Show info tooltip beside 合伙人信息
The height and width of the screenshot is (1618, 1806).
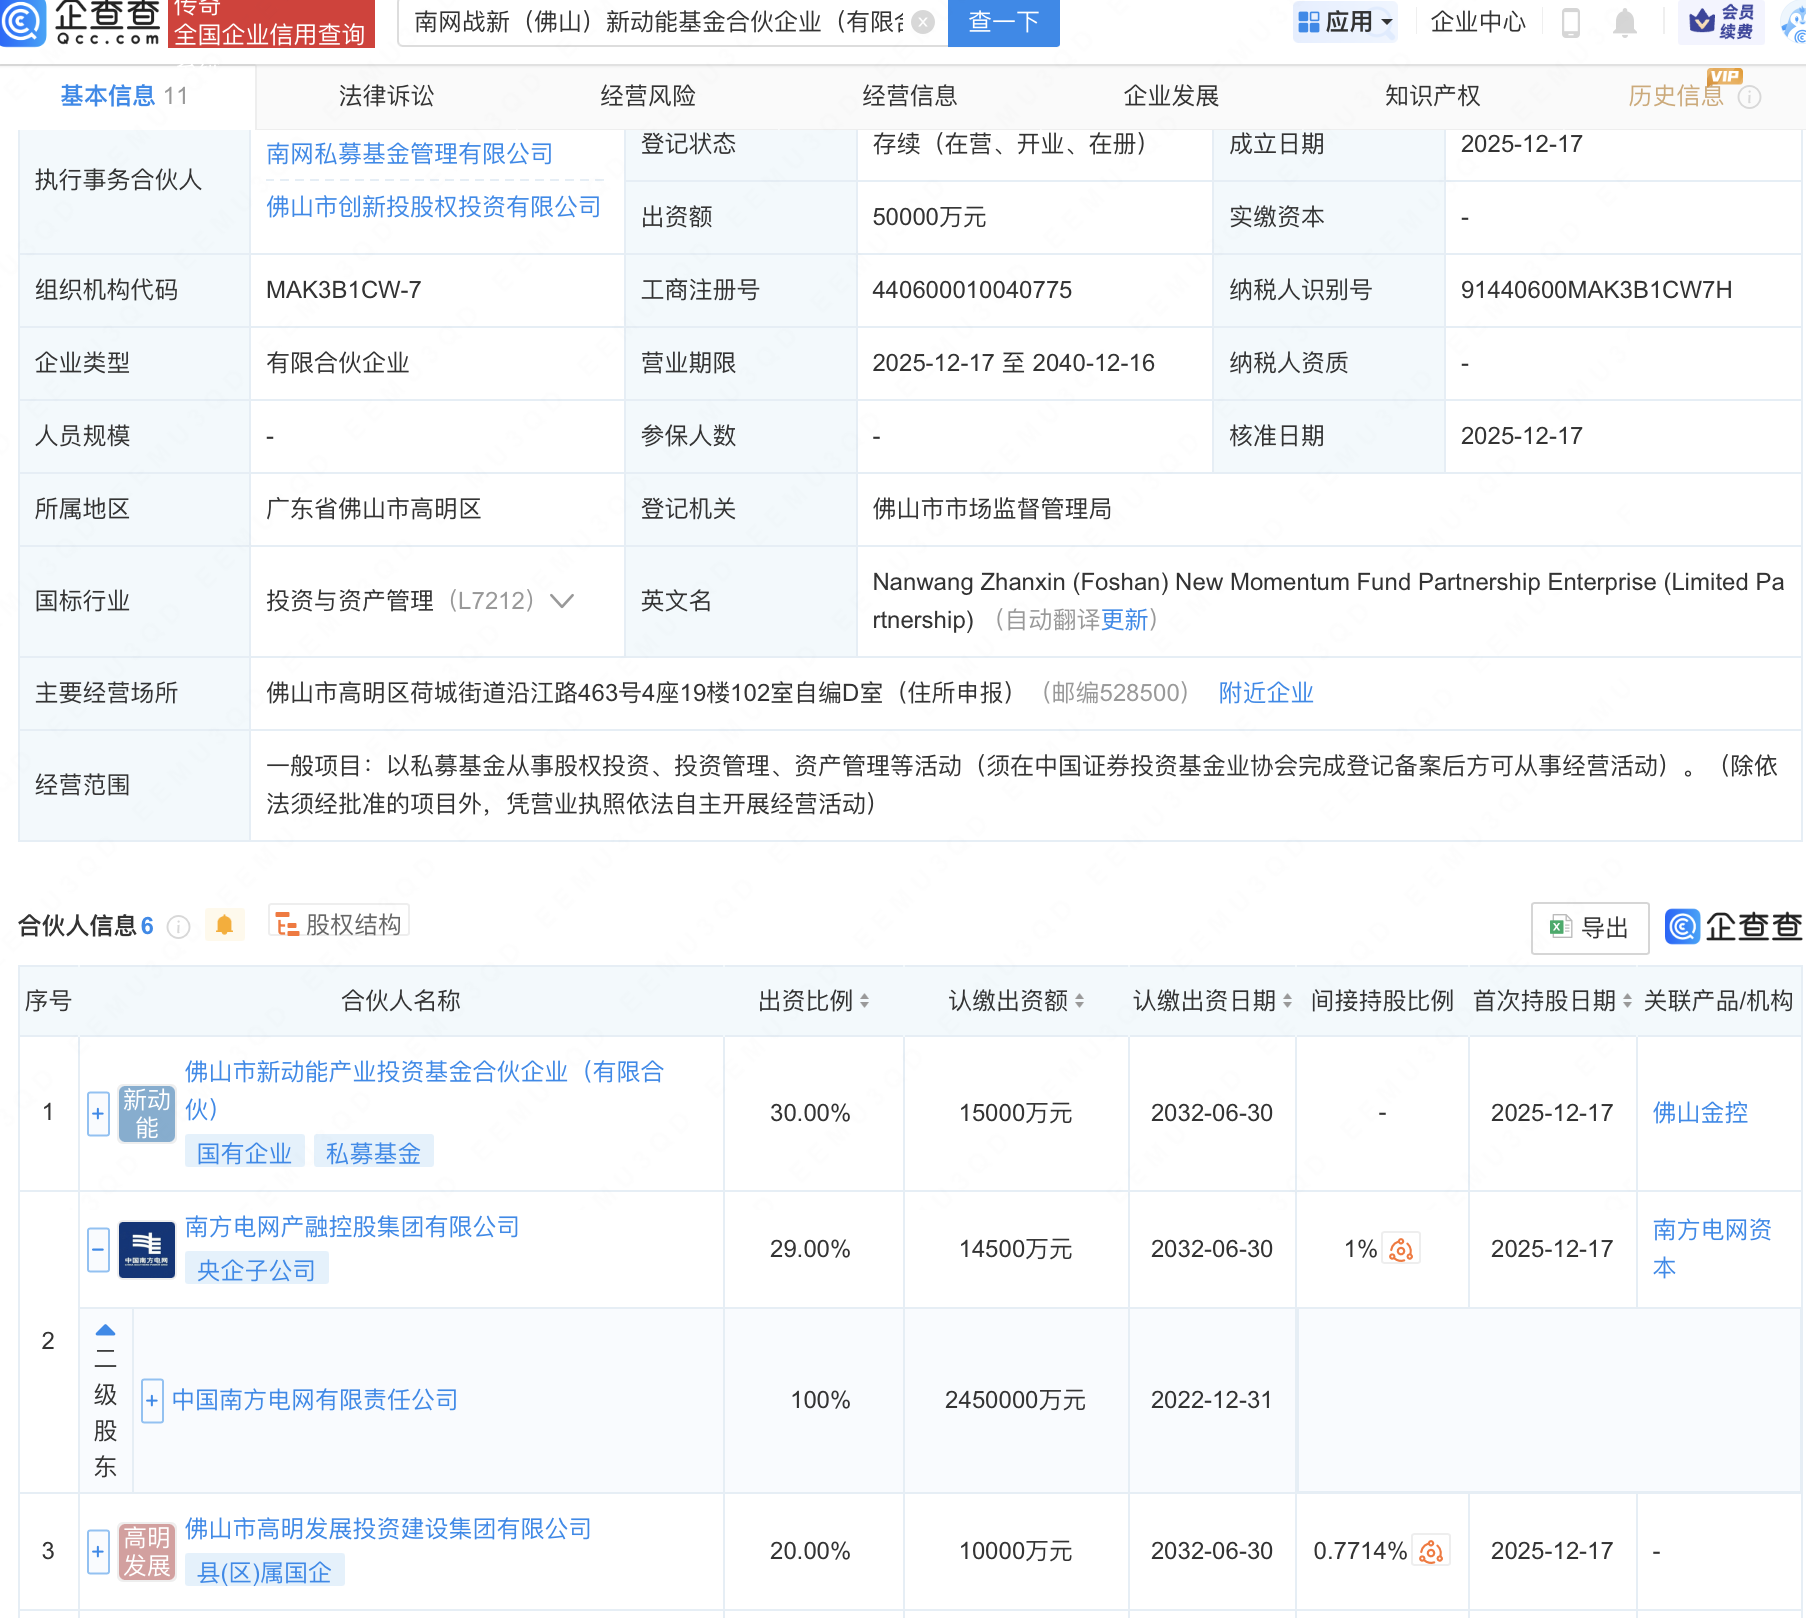tap(179, 927)
